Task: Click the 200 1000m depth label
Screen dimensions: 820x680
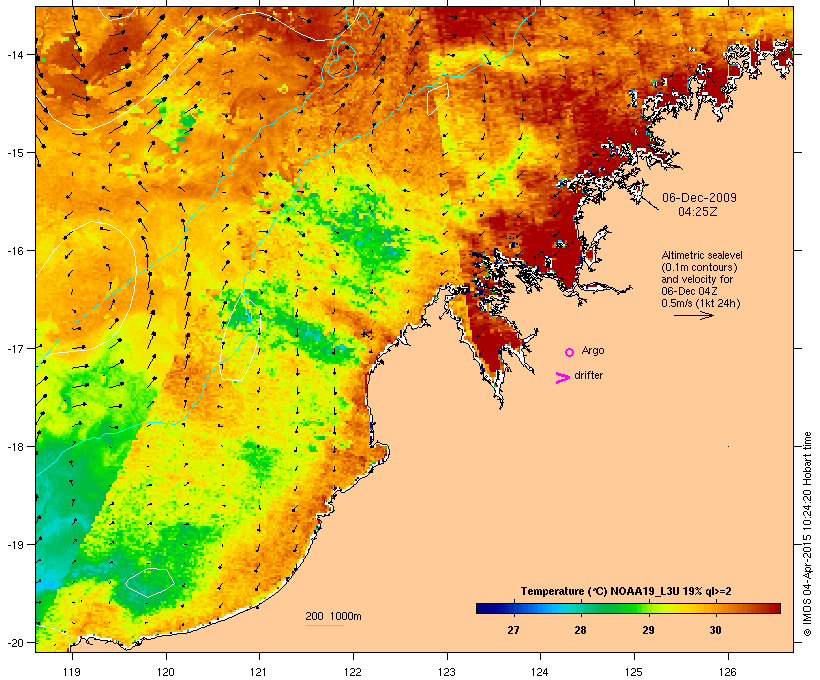Action: coord(333,616)
